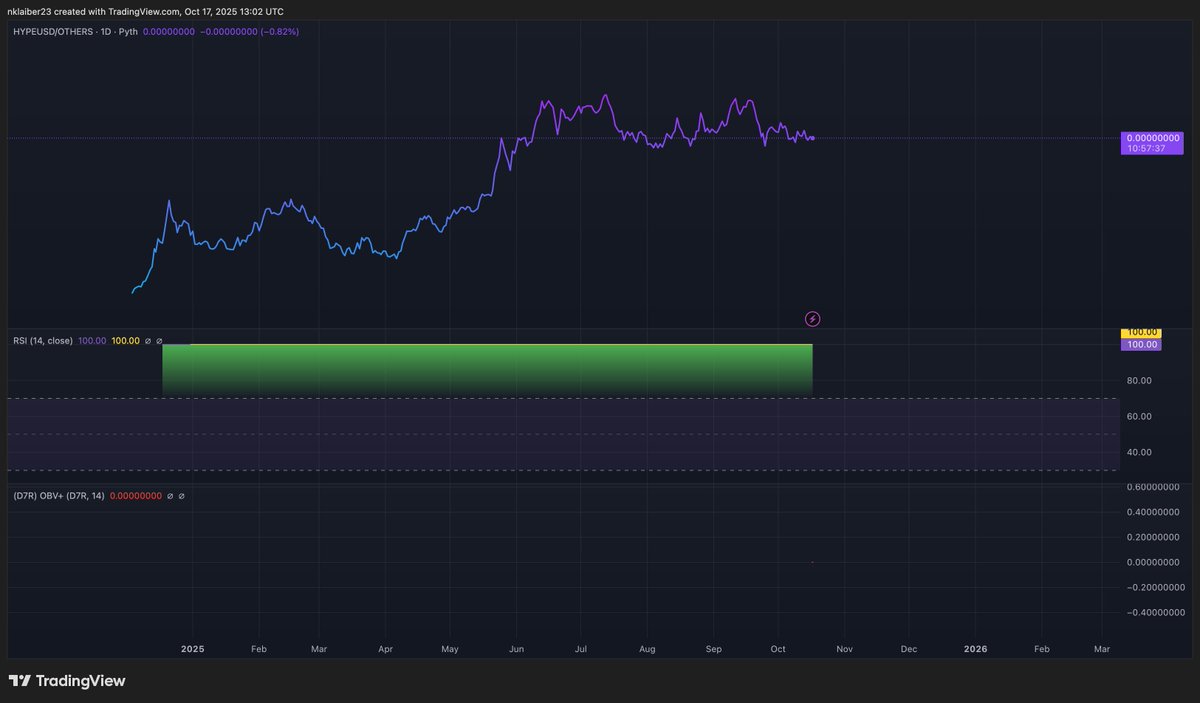1200x703 pixels.
Task: Click the Jun label on time axis
Action: 516,649
